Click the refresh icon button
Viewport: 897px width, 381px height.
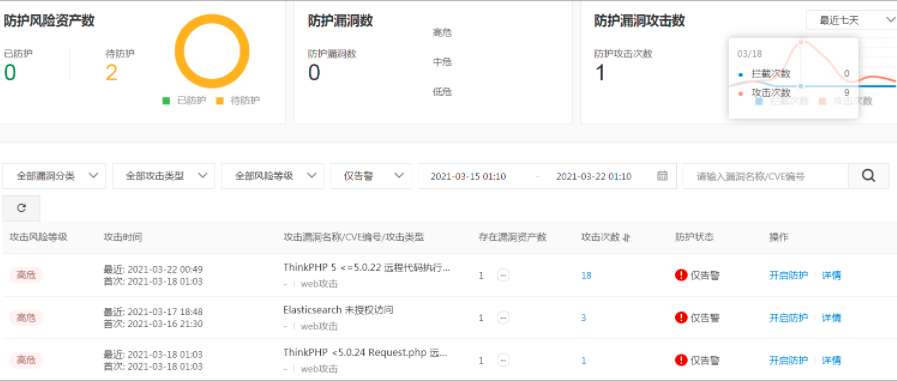pos(22,208)
